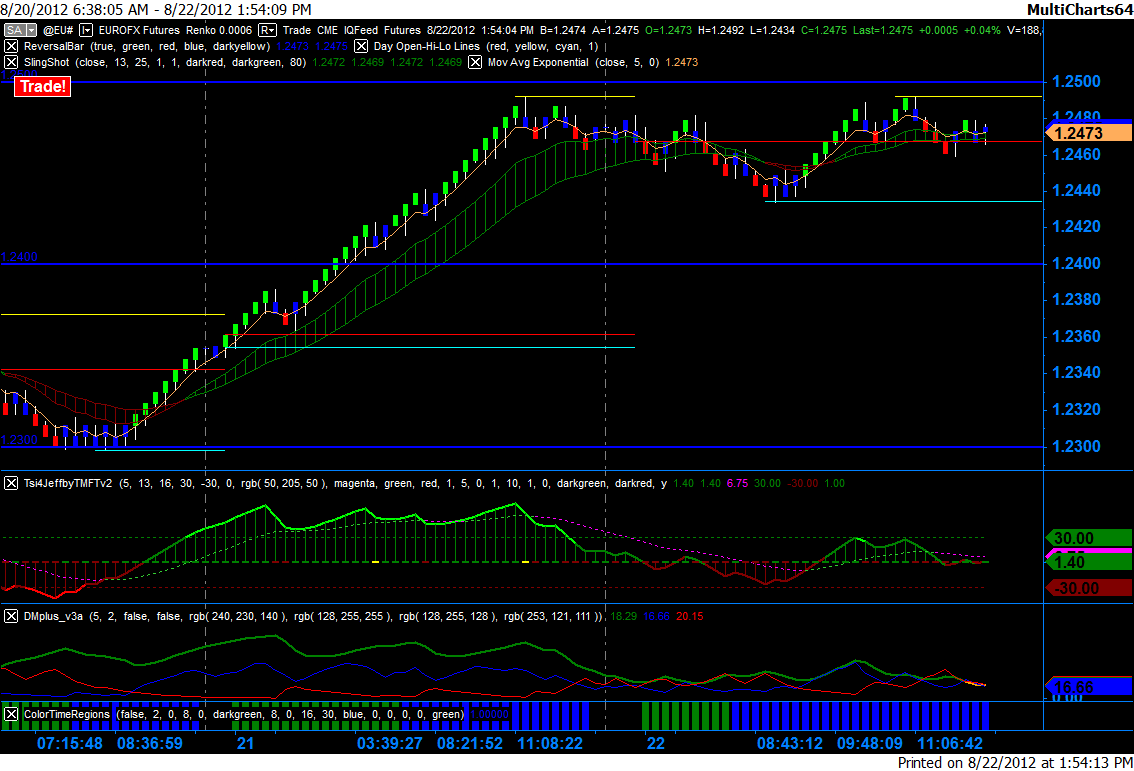Image resolution: width=1134 pixels, height=771 pixels.
Task: Toggle the Day Open-Hi-Lo Lines checkbox
Action: pos(361,46)
